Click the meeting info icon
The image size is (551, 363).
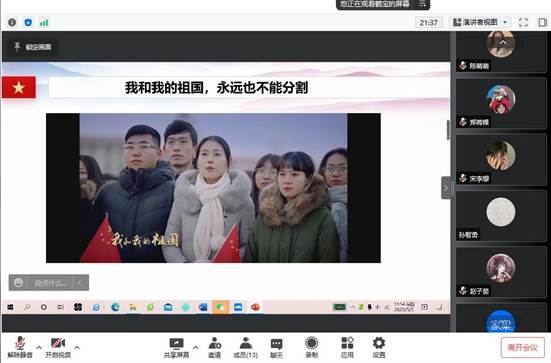click(x=12, y=22)
